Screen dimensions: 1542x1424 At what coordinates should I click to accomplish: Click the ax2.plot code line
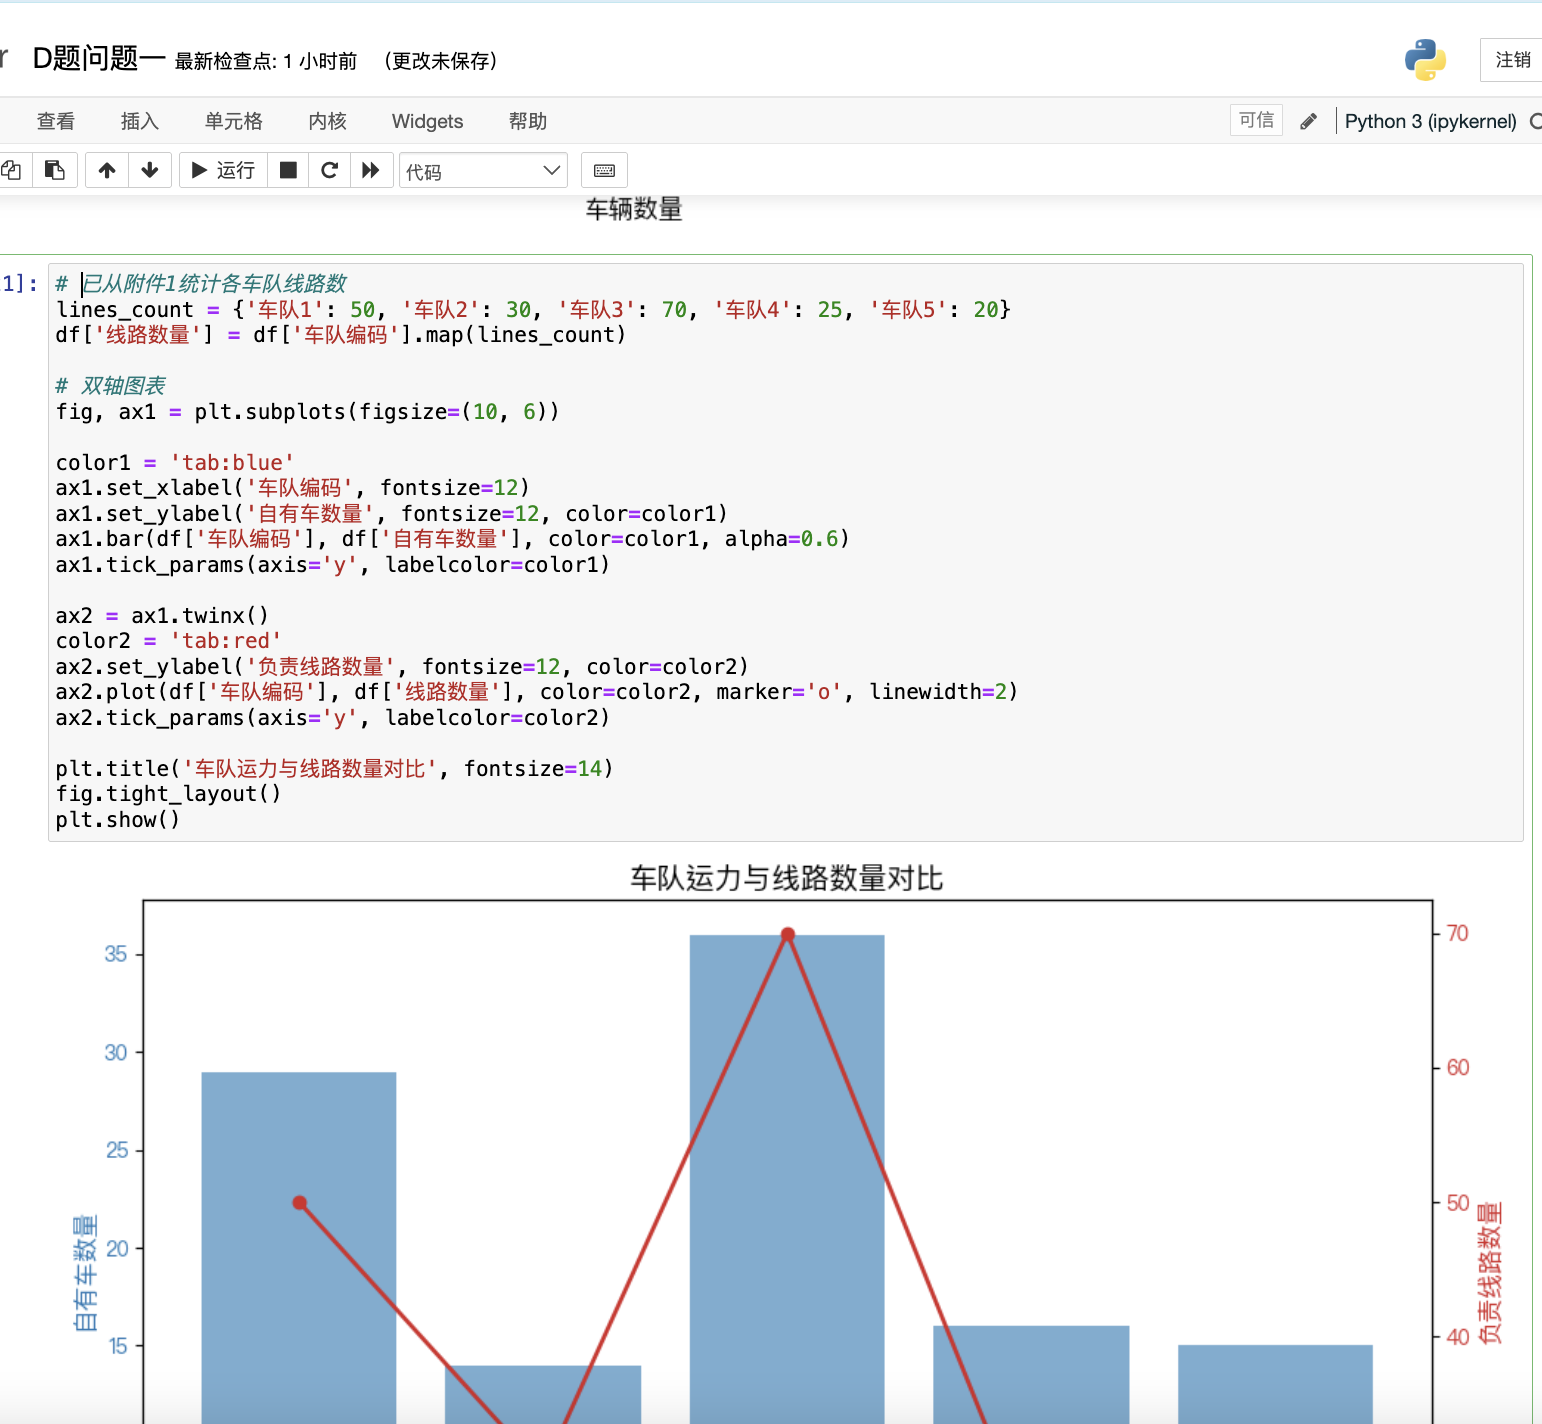point(536,692)
